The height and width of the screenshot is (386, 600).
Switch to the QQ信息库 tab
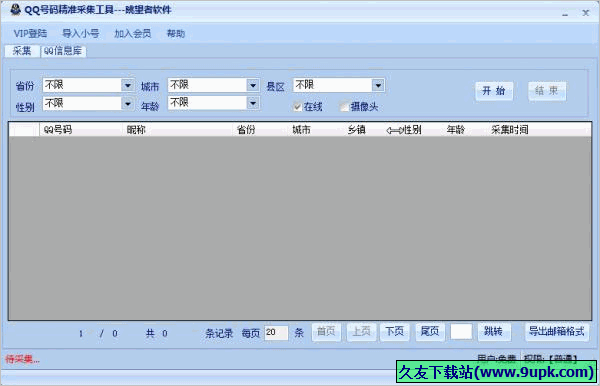[63, 51]
